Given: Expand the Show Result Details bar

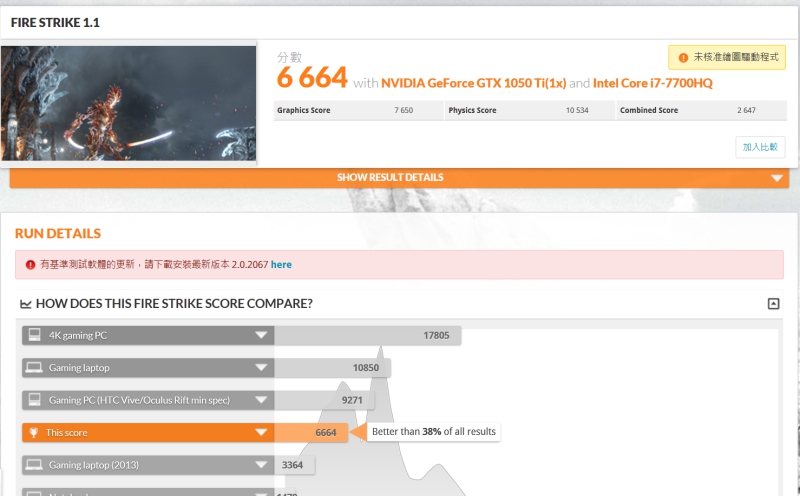Looking at the screenshot, I should [399, 178].
